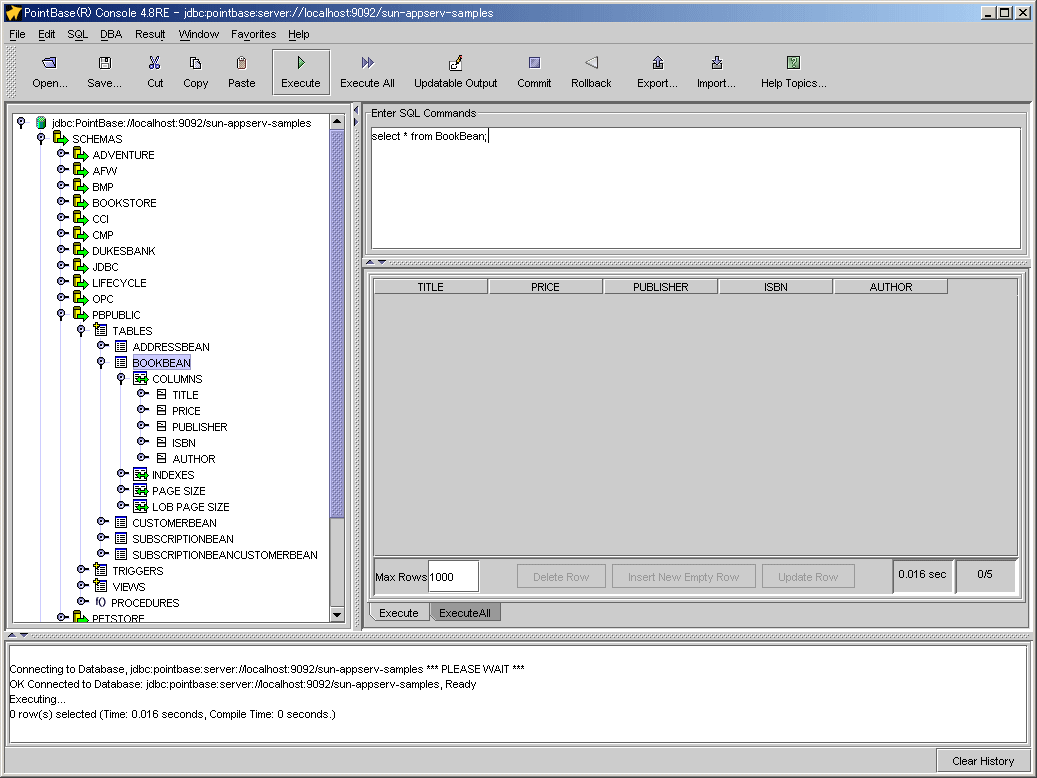Click the Clear History button
Viewport: 1037px width, 778px height.
[983, 761]
